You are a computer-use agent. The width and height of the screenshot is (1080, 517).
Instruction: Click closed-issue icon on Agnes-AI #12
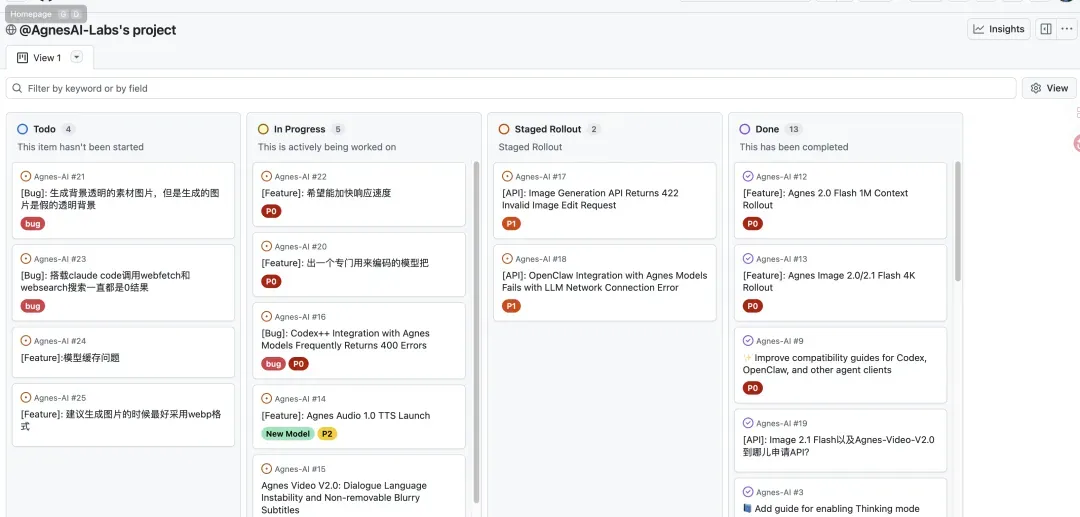[x=748, y=176]
